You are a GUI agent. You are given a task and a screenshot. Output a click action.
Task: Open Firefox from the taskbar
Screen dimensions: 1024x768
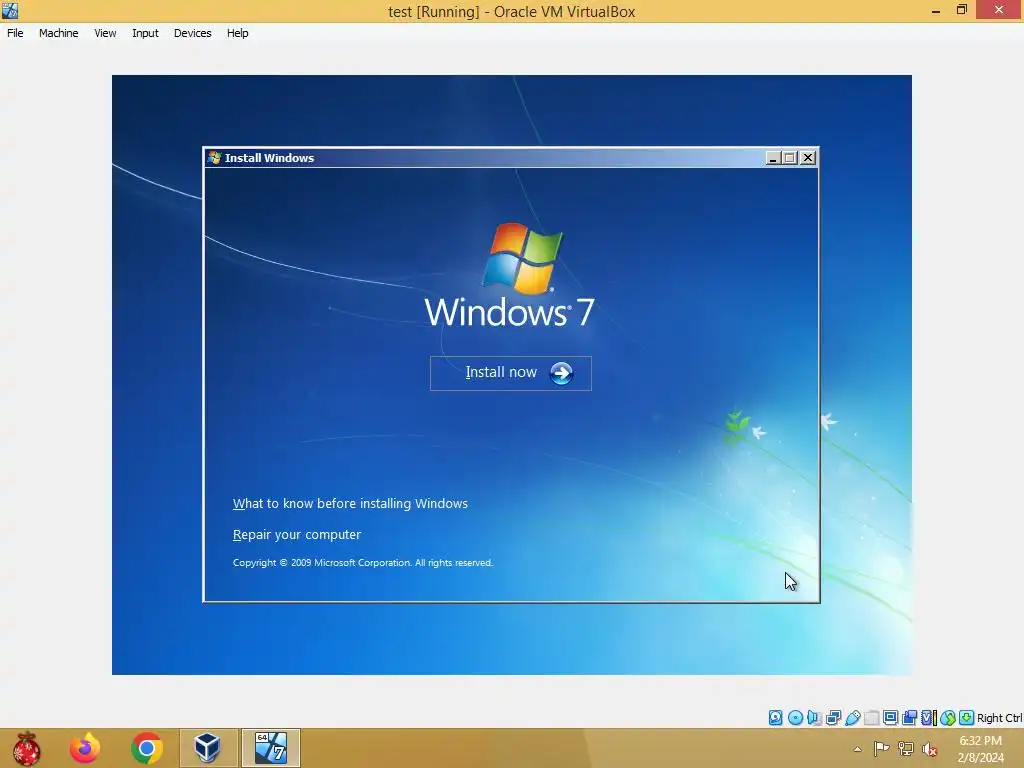(85, 748)
